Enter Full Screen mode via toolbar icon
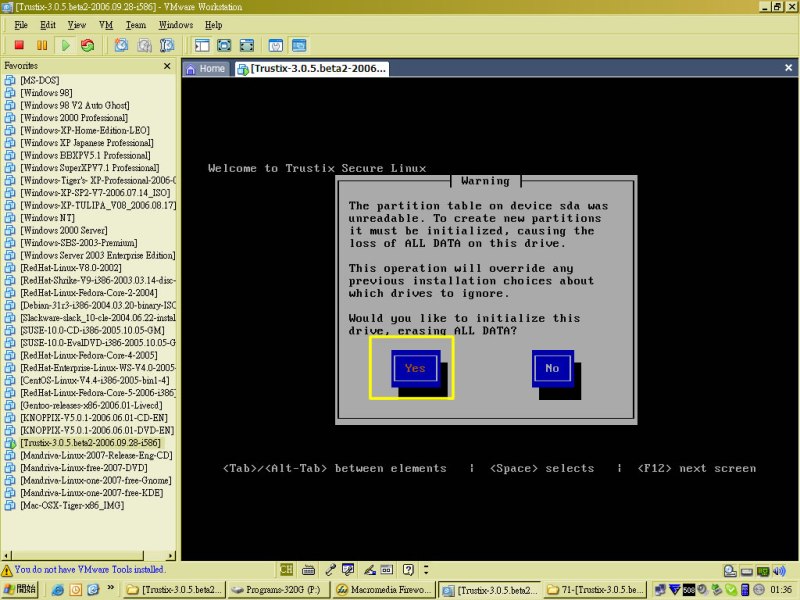 [x=246, y=45]
